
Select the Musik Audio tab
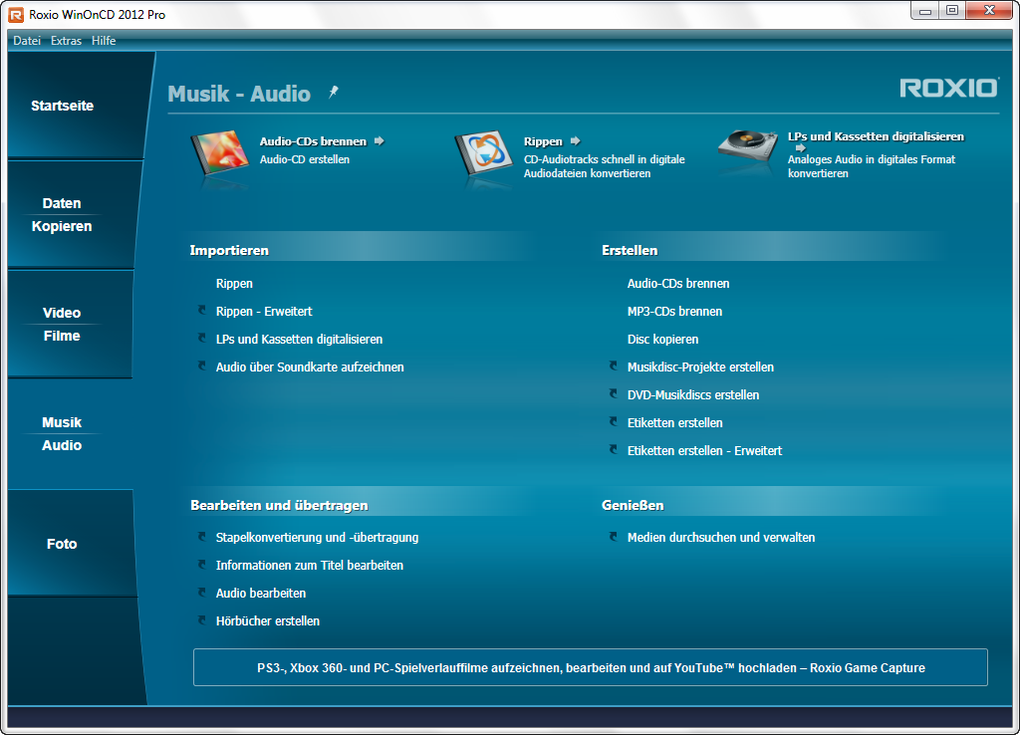coord(70,433)
